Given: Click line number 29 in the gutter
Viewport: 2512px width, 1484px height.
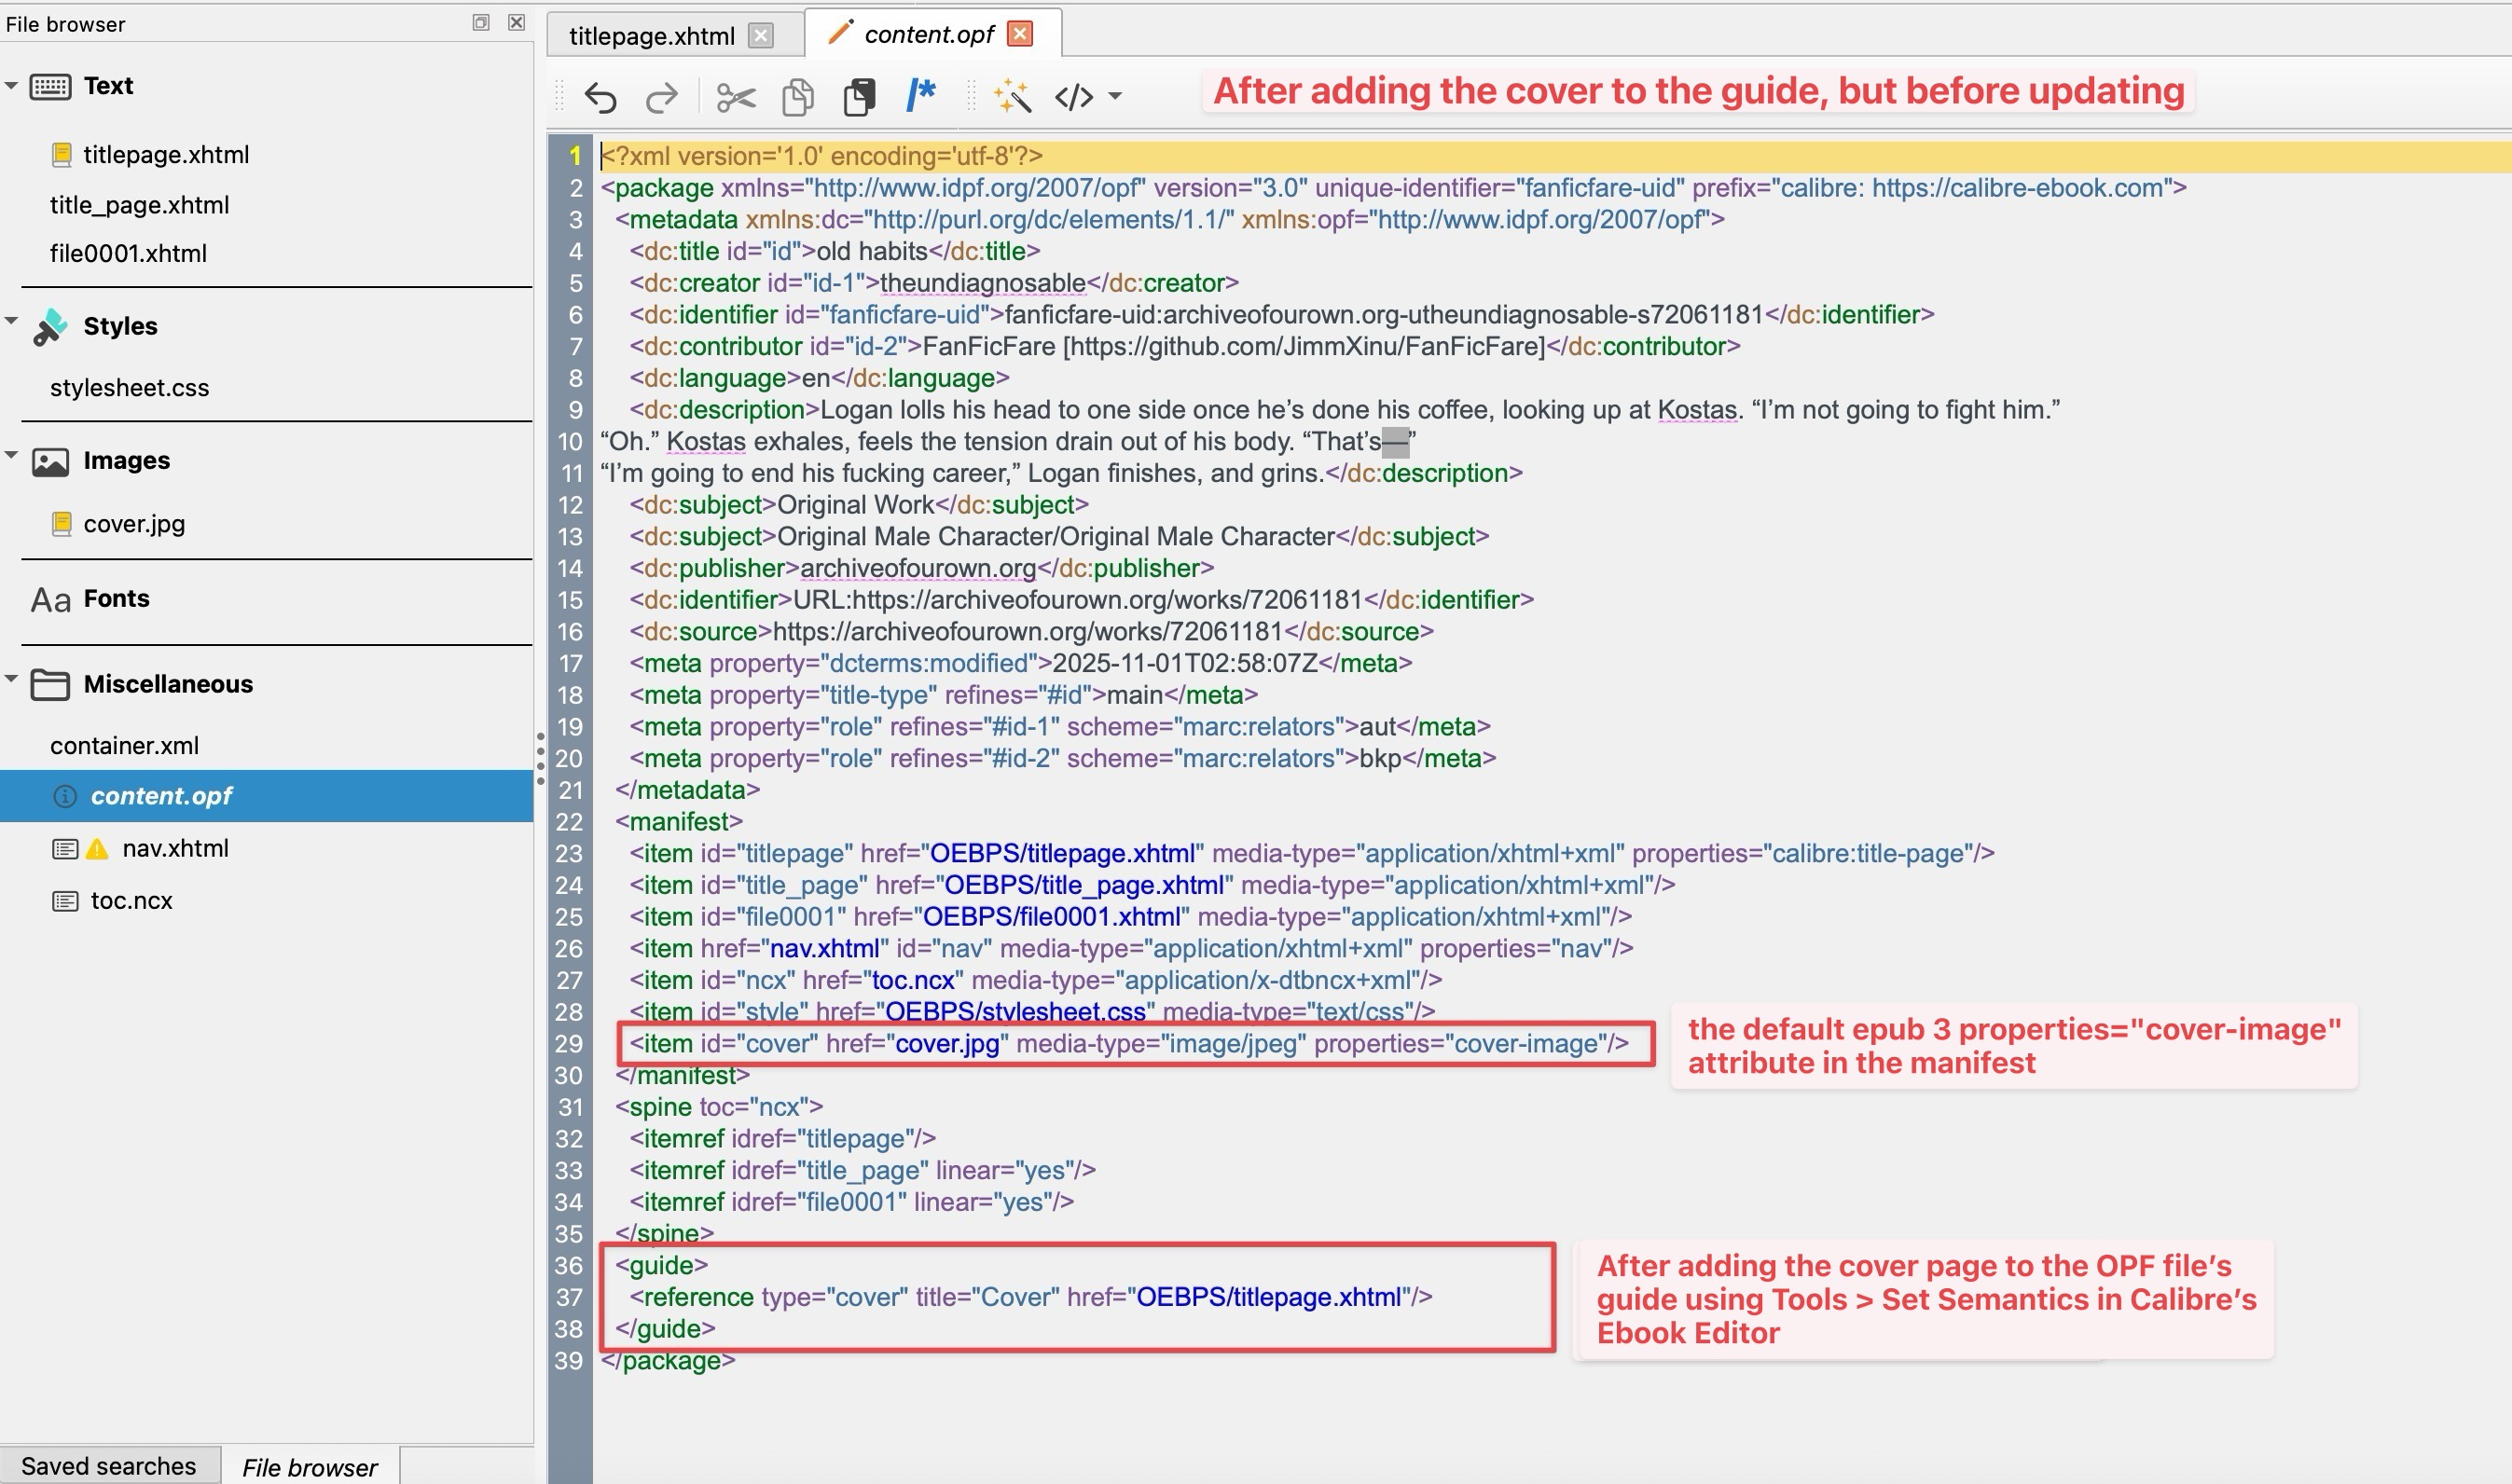Looking at the screenshot, I should pyautogui.click(x=568, y=1044).
